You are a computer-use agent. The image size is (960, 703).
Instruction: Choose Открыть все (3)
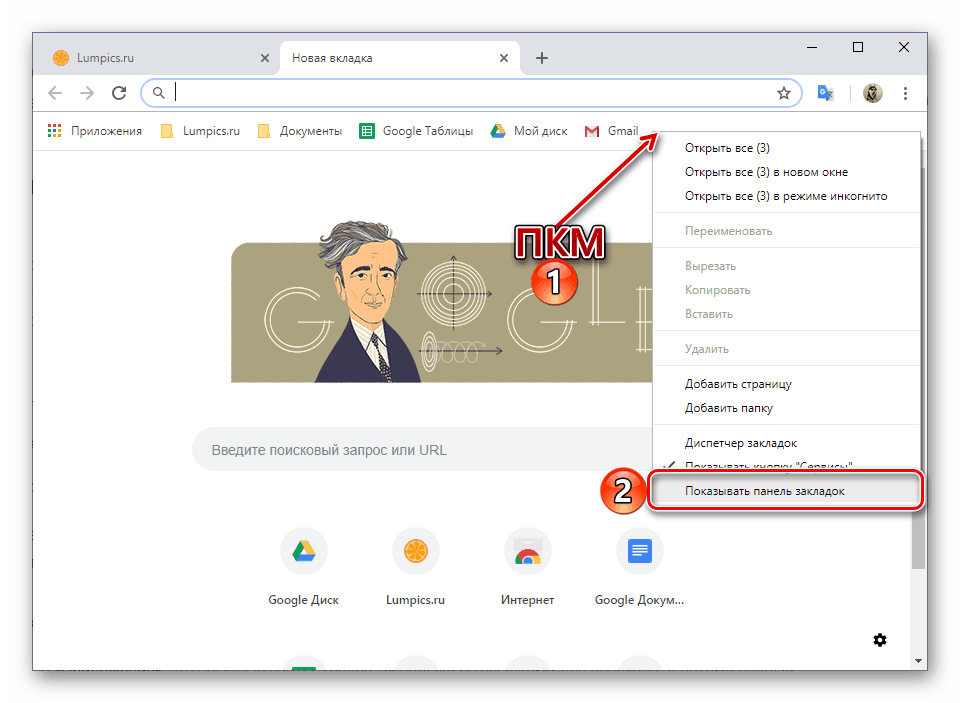787,148
